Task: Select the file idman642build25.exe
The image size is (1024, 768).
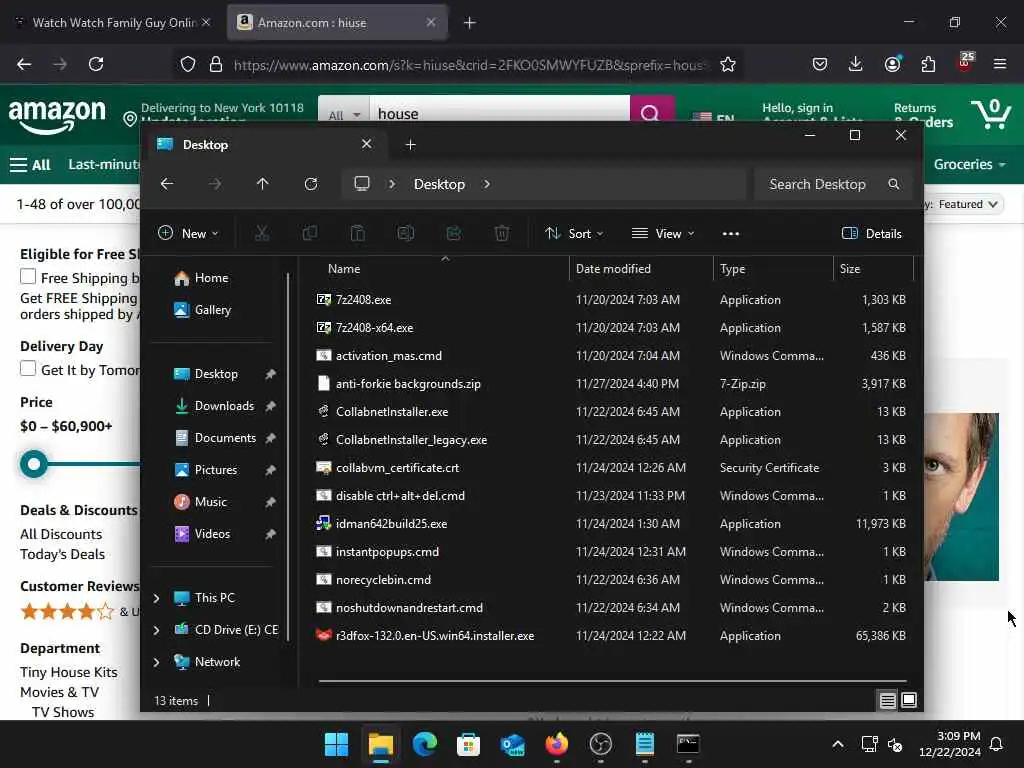Action: (391, 524)
